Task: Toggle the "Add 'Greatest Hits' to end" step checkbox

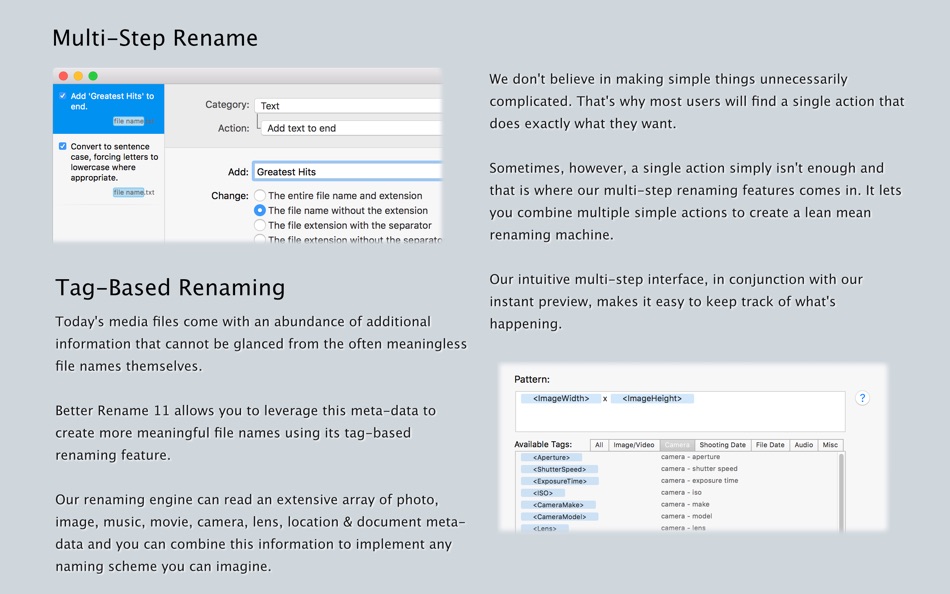Action: [x=62, y=96]
